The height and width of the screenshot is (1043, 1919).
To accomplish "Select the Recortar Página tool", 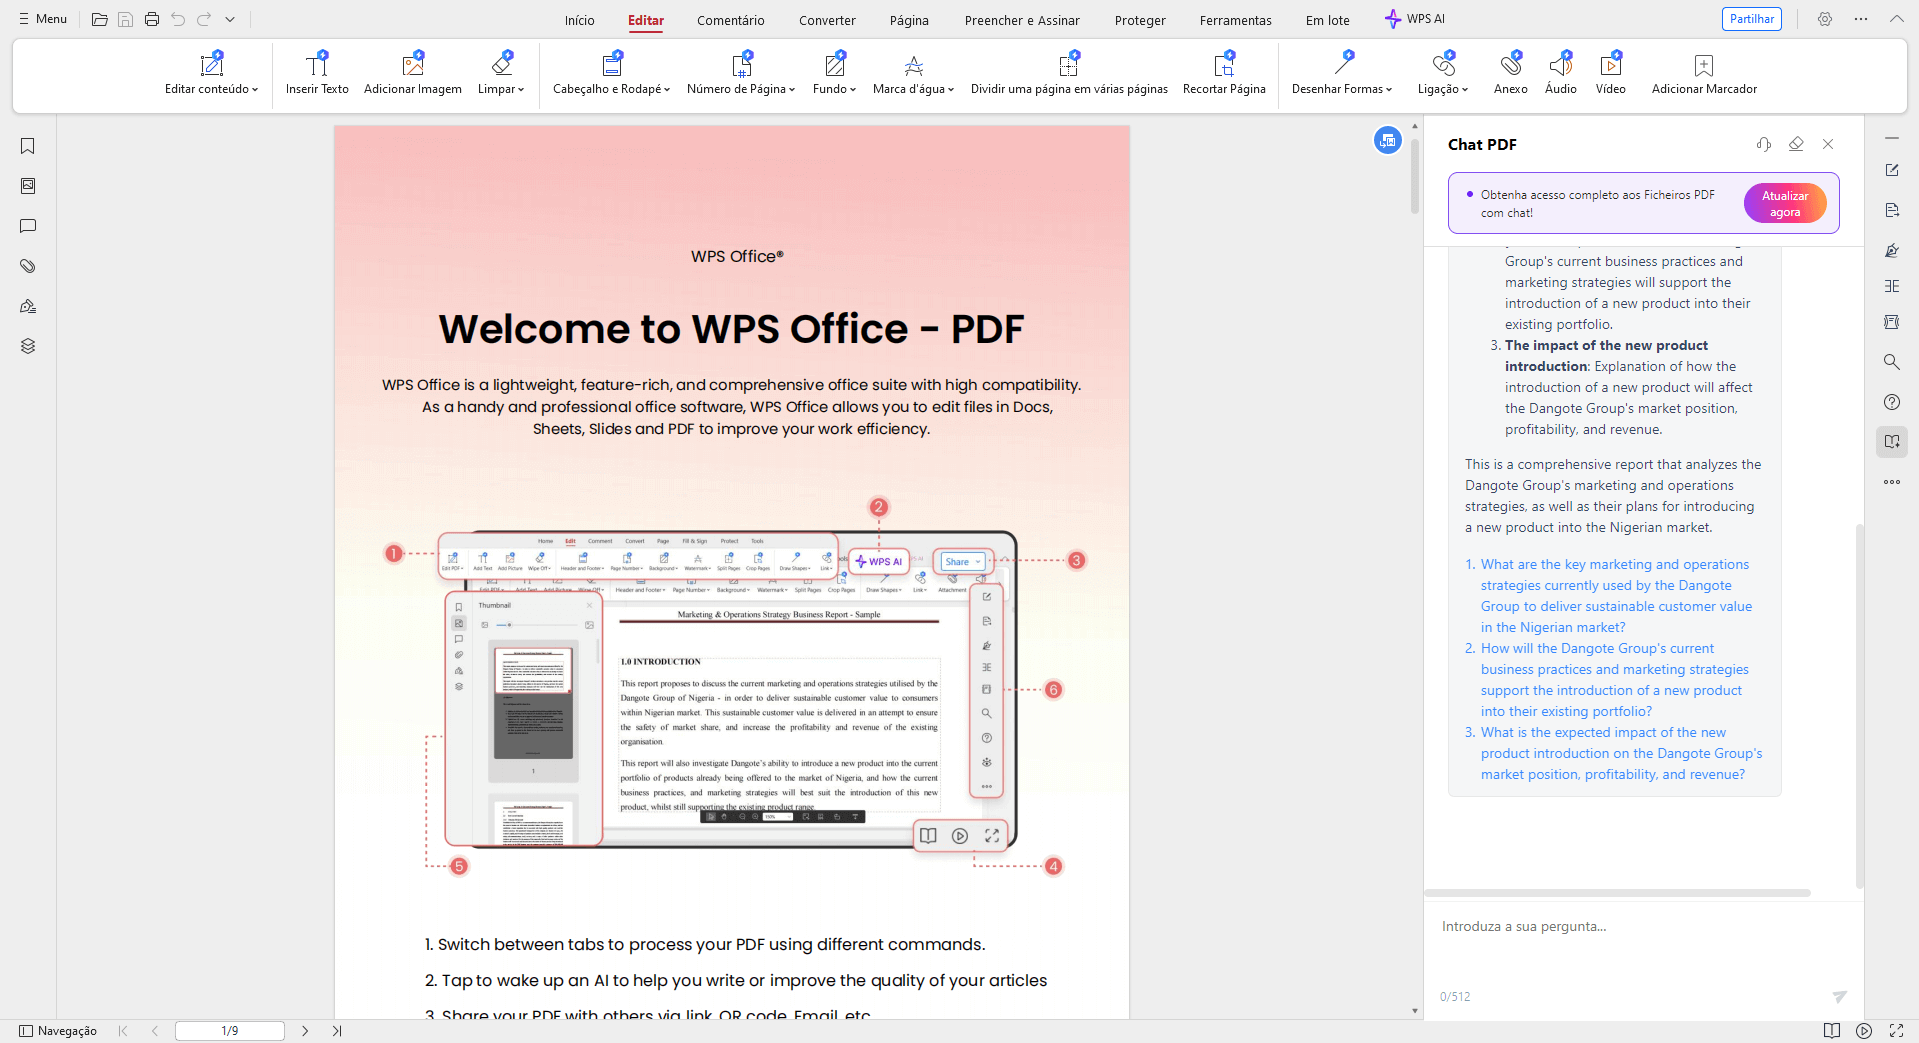I will (1224, 74).
